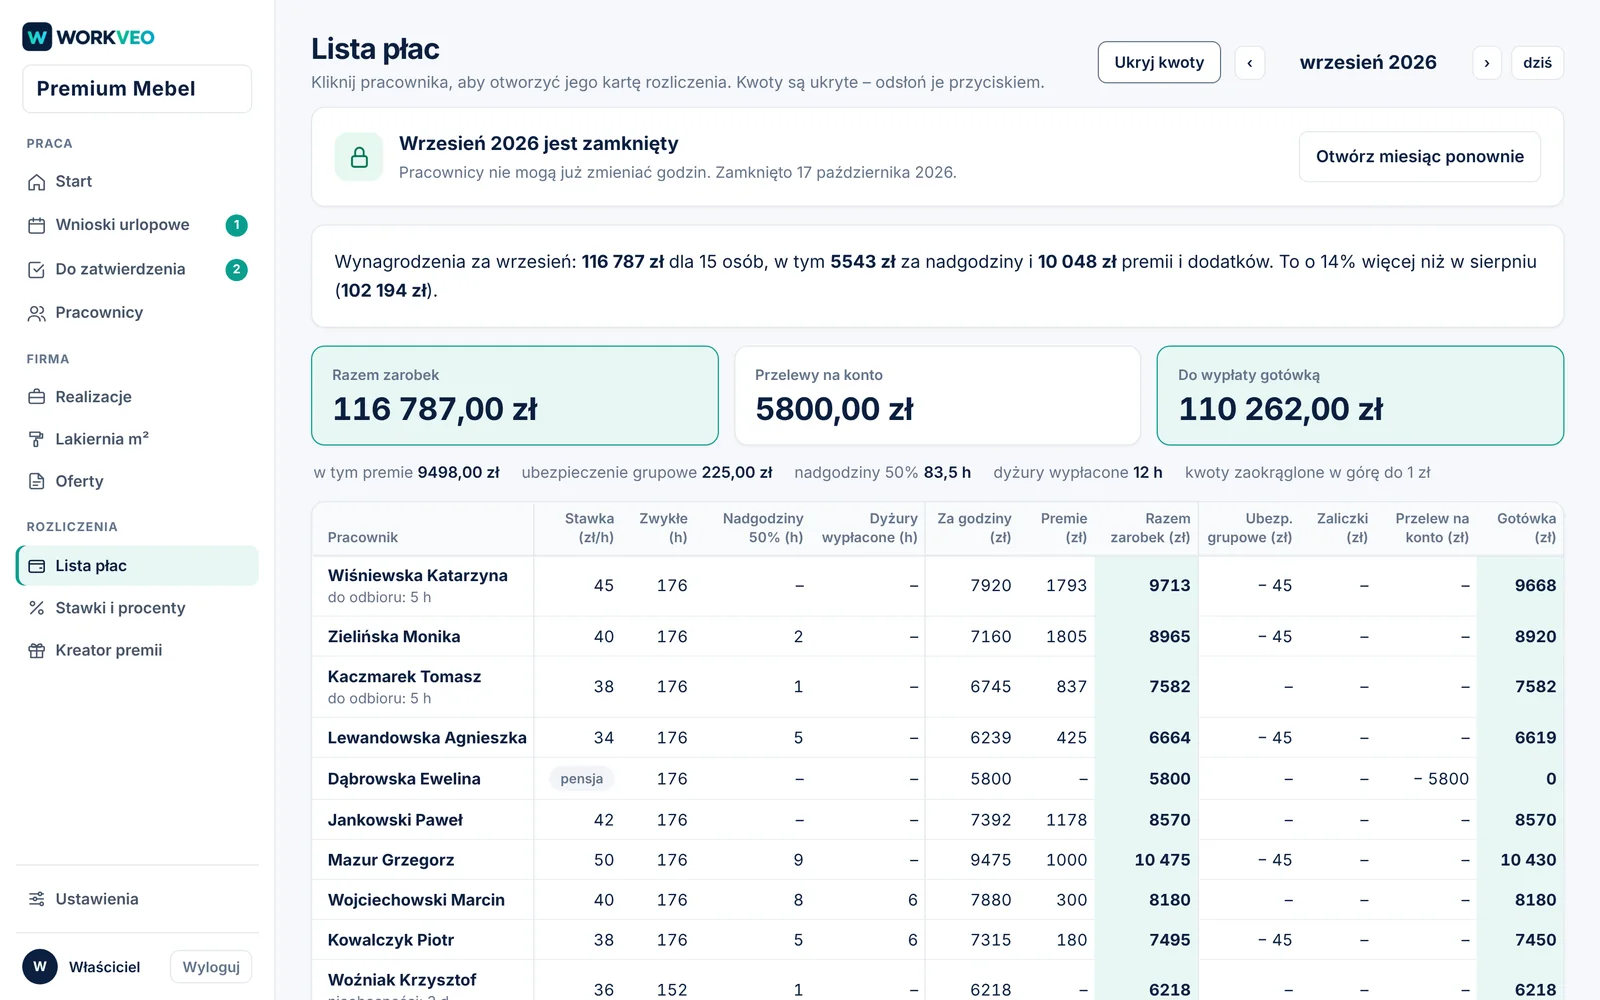Image resolution: width=1600 pixels, height=1000 pixels.
Task: Click the Stawki i procenty percent icon
Action: [37, 608]
